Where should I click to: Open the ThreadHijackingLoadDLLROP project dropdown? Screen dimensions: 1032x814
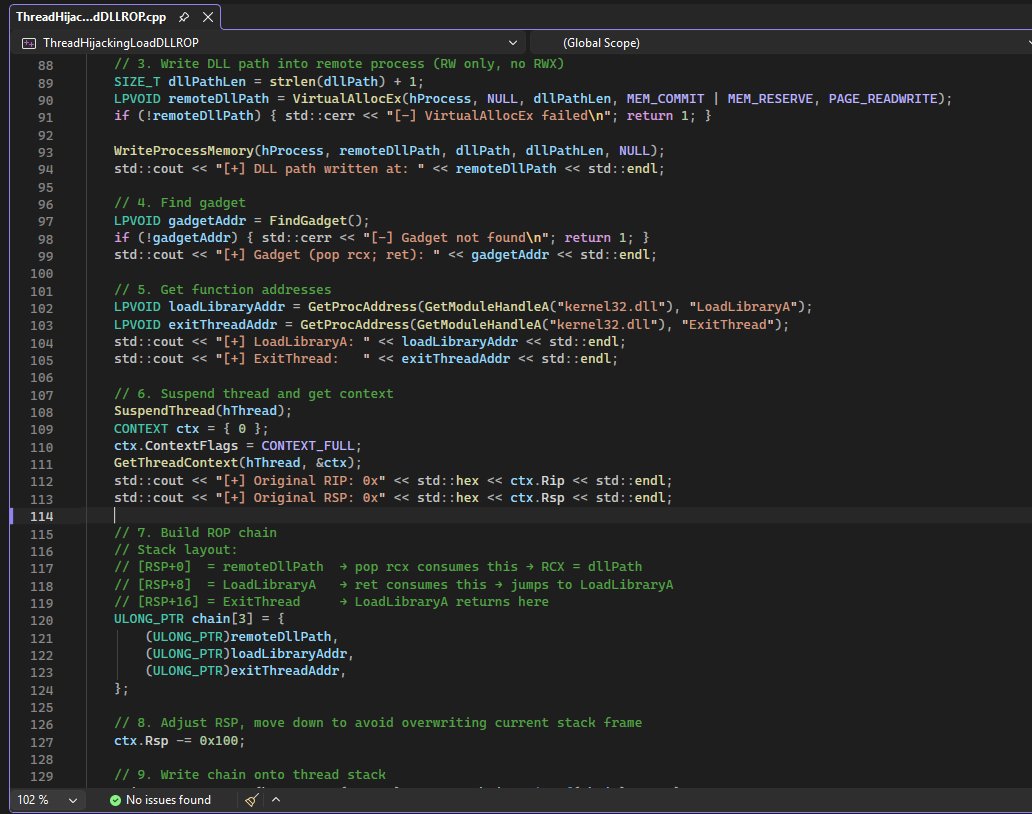(x=513, y=43)
